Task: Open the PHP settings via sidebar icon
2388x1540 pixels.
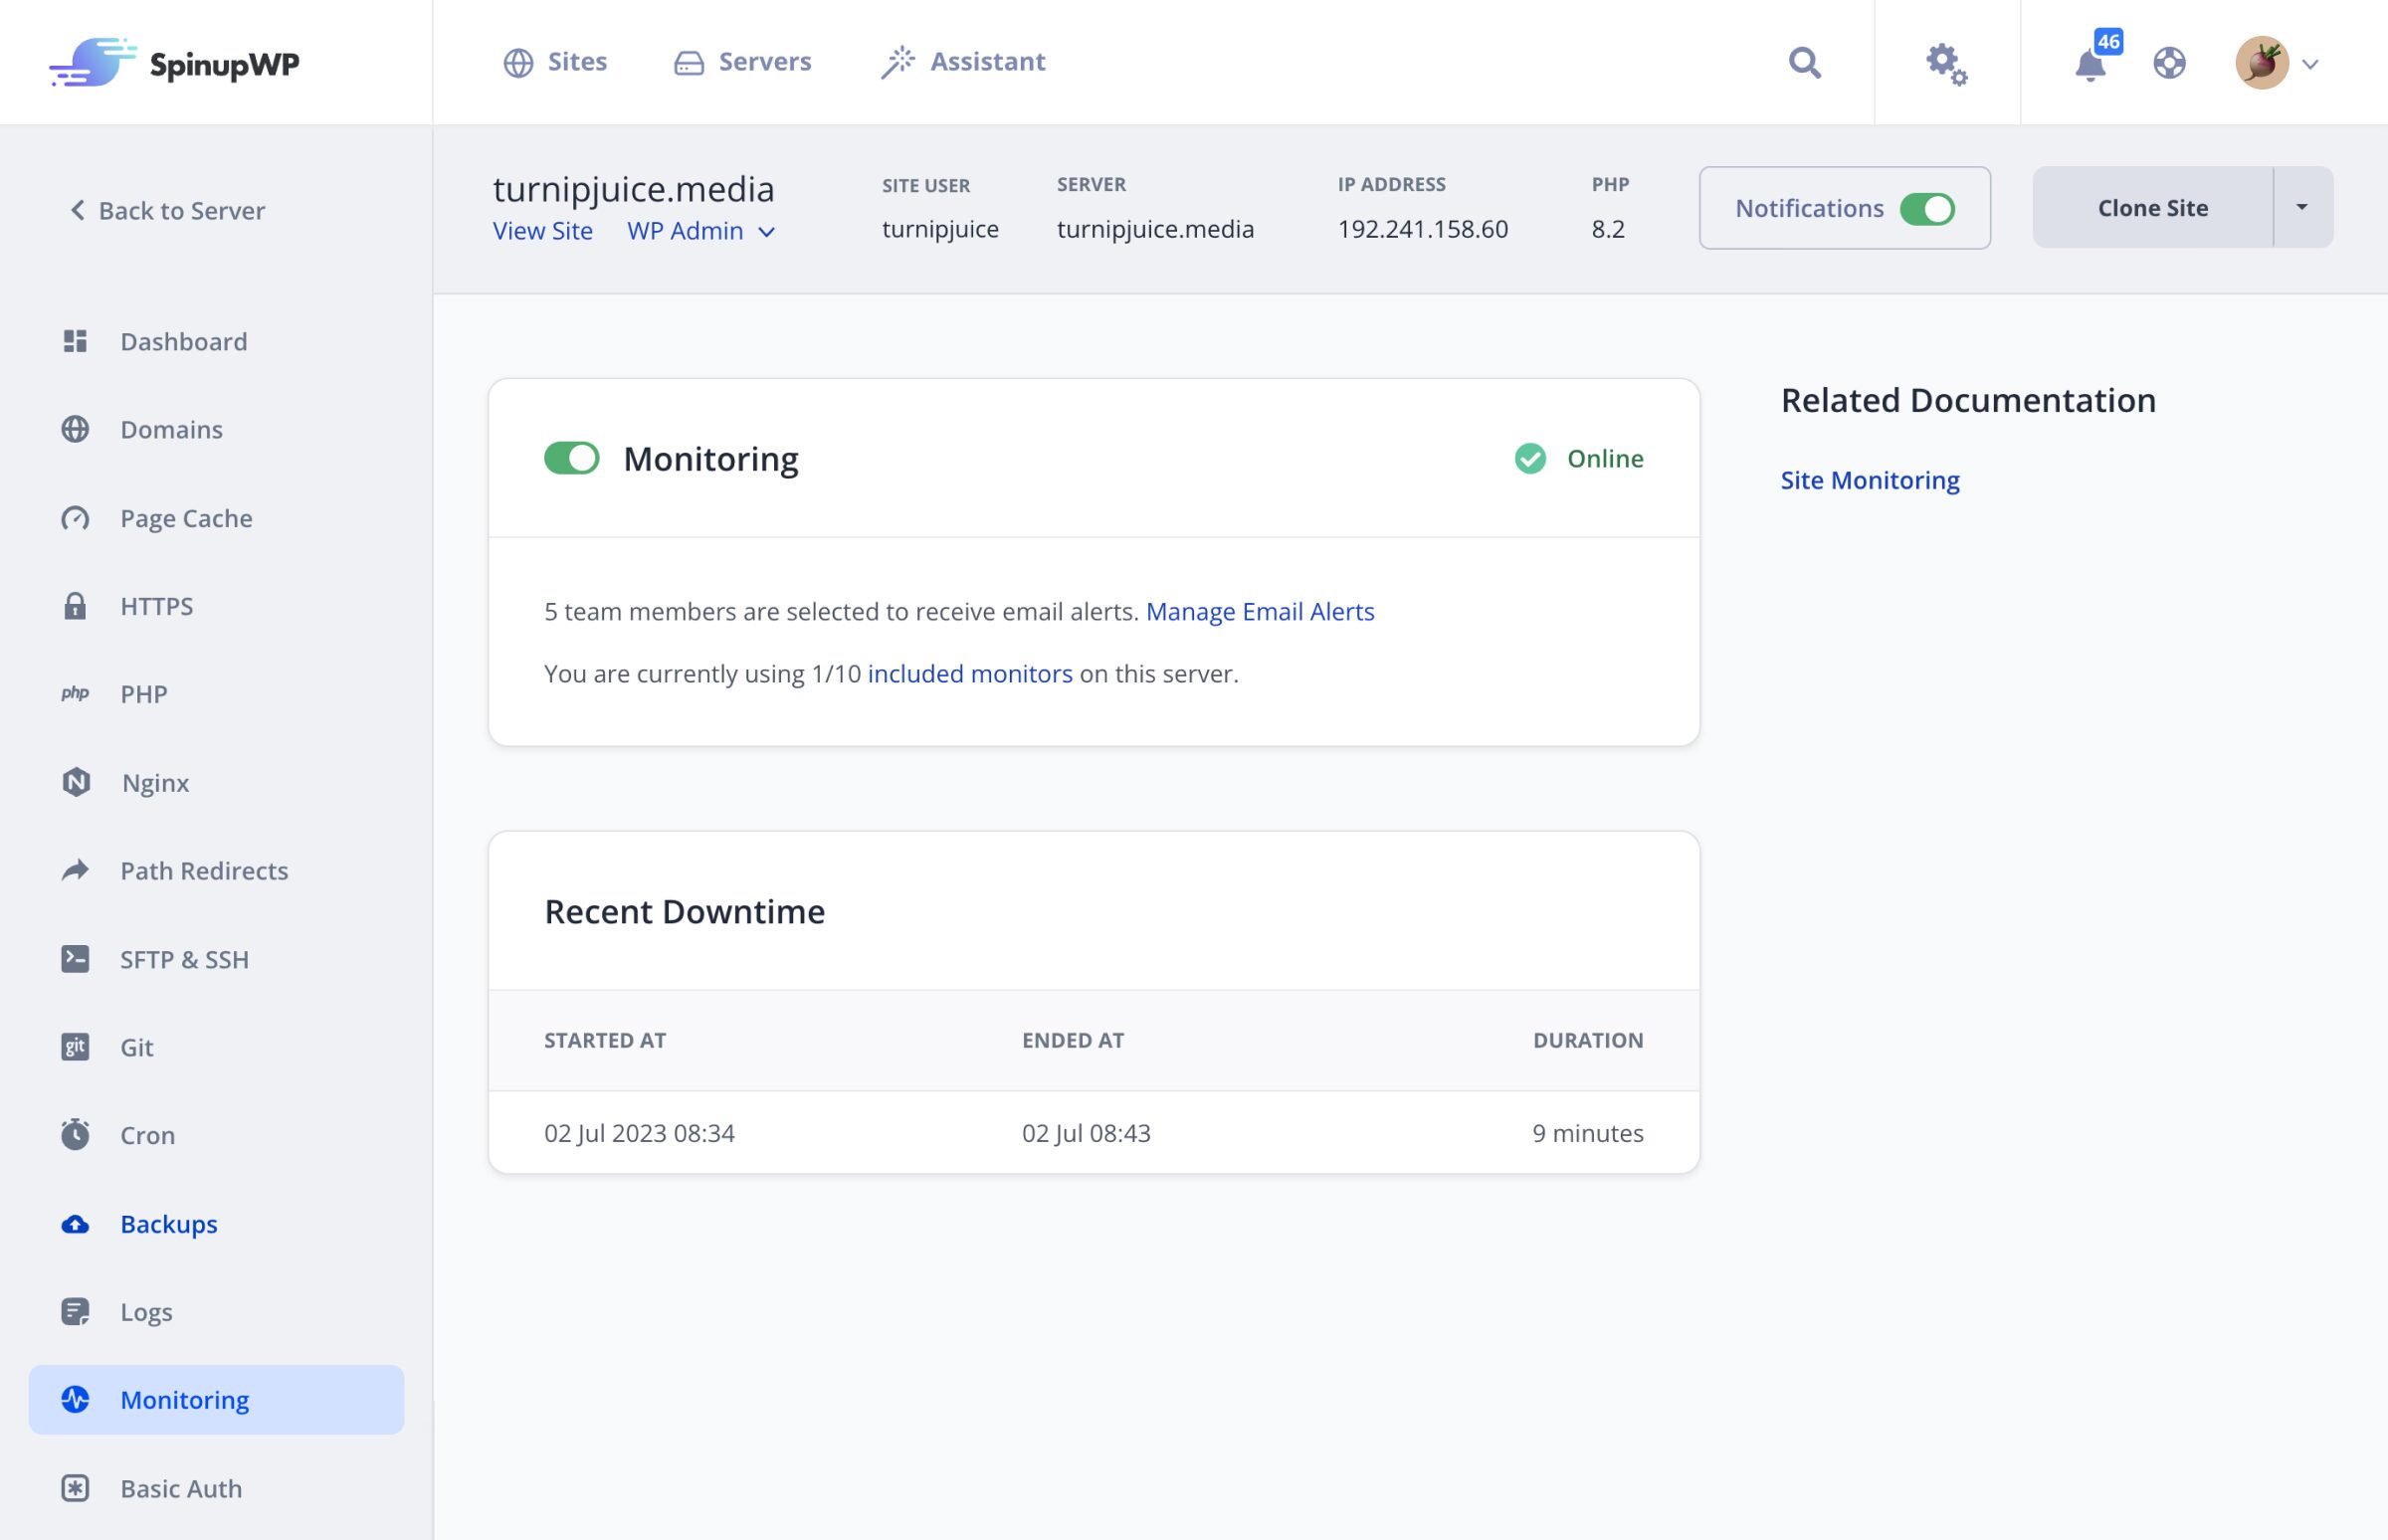Action: click(76, 693)
